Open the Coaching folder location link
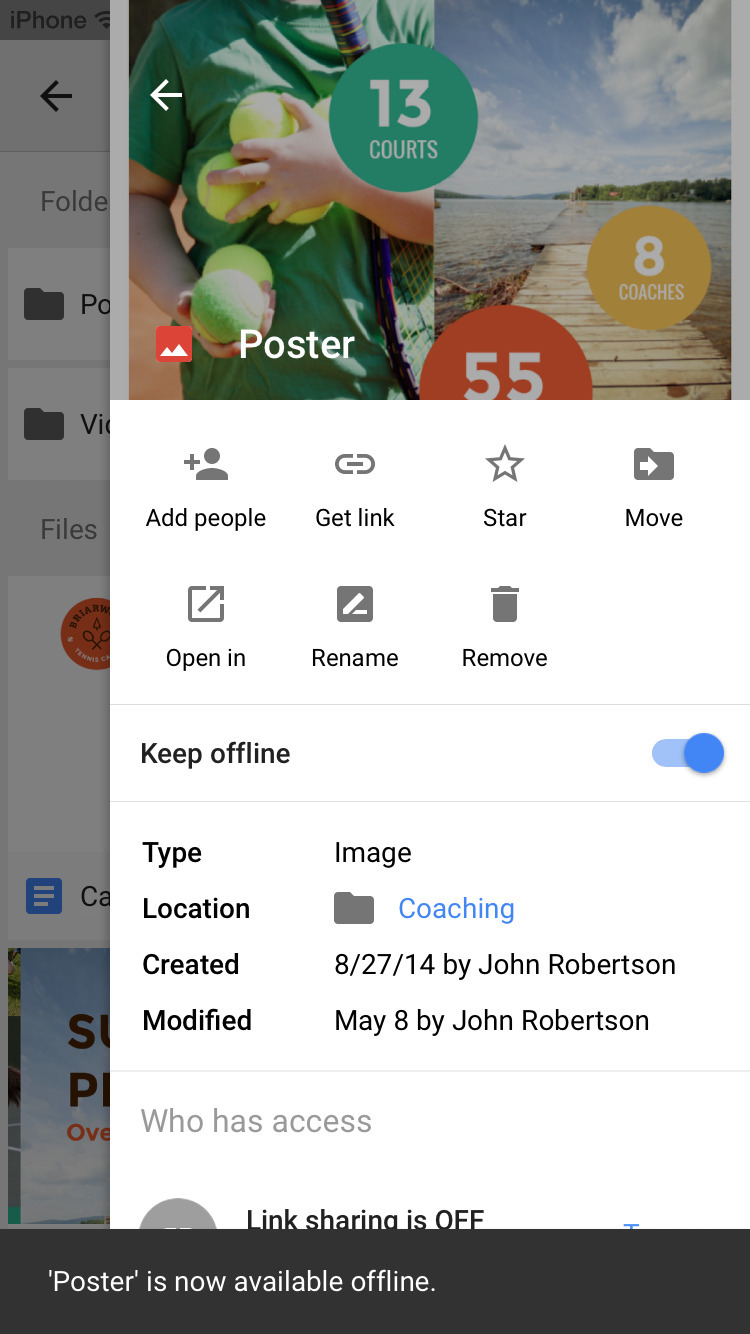Image resolution: width=750 pixels, height=1334 pixels. pyautogui.click(x=456, y=908)
